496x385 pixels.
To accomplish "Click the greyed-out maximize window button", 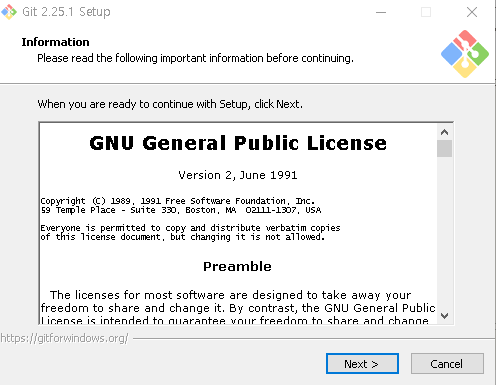I will [426, 12].
